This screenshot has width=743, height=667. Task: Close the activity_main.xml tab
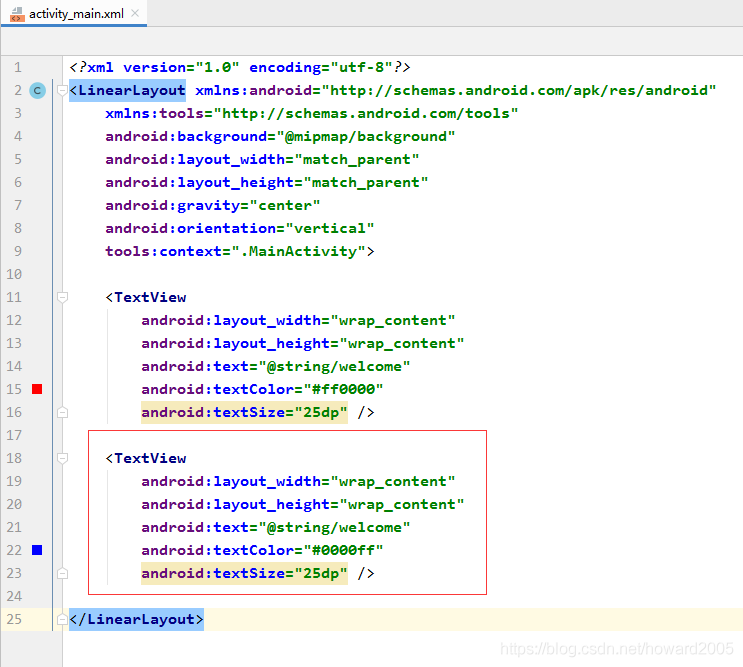(x=135, y=13)
